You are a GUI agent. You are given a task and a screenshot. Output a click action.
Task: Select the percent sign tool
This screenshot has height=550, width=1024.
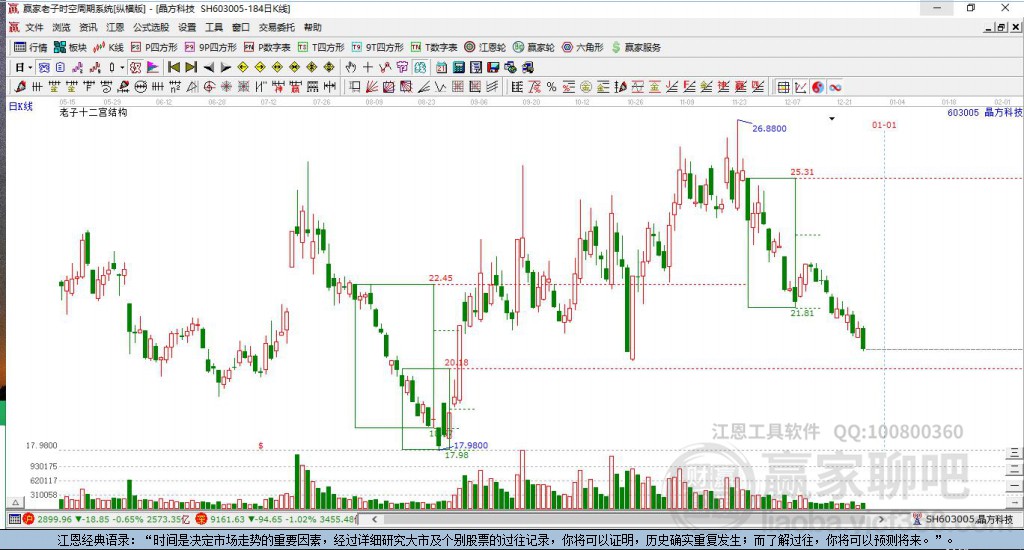(552, 87)
